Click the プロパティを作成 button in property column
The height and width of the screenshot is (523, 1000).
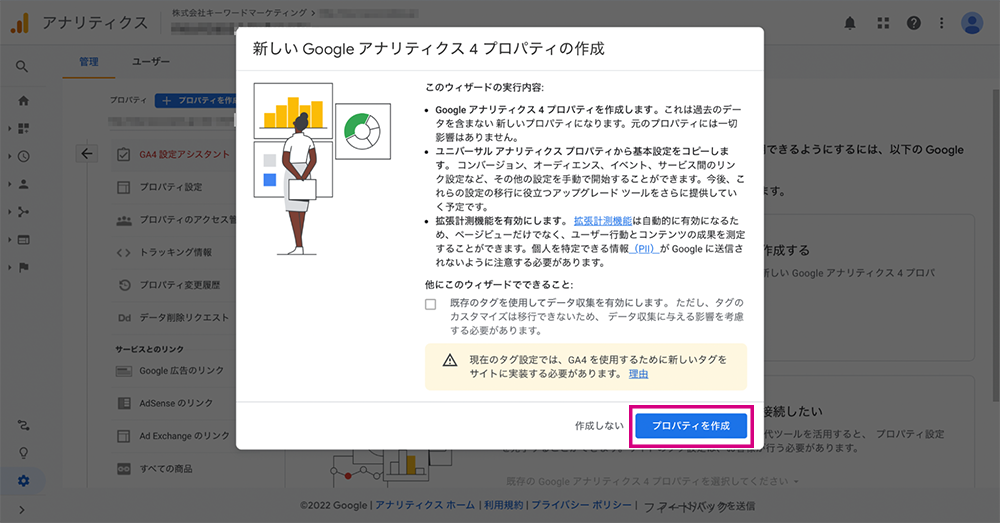point(196,100)
